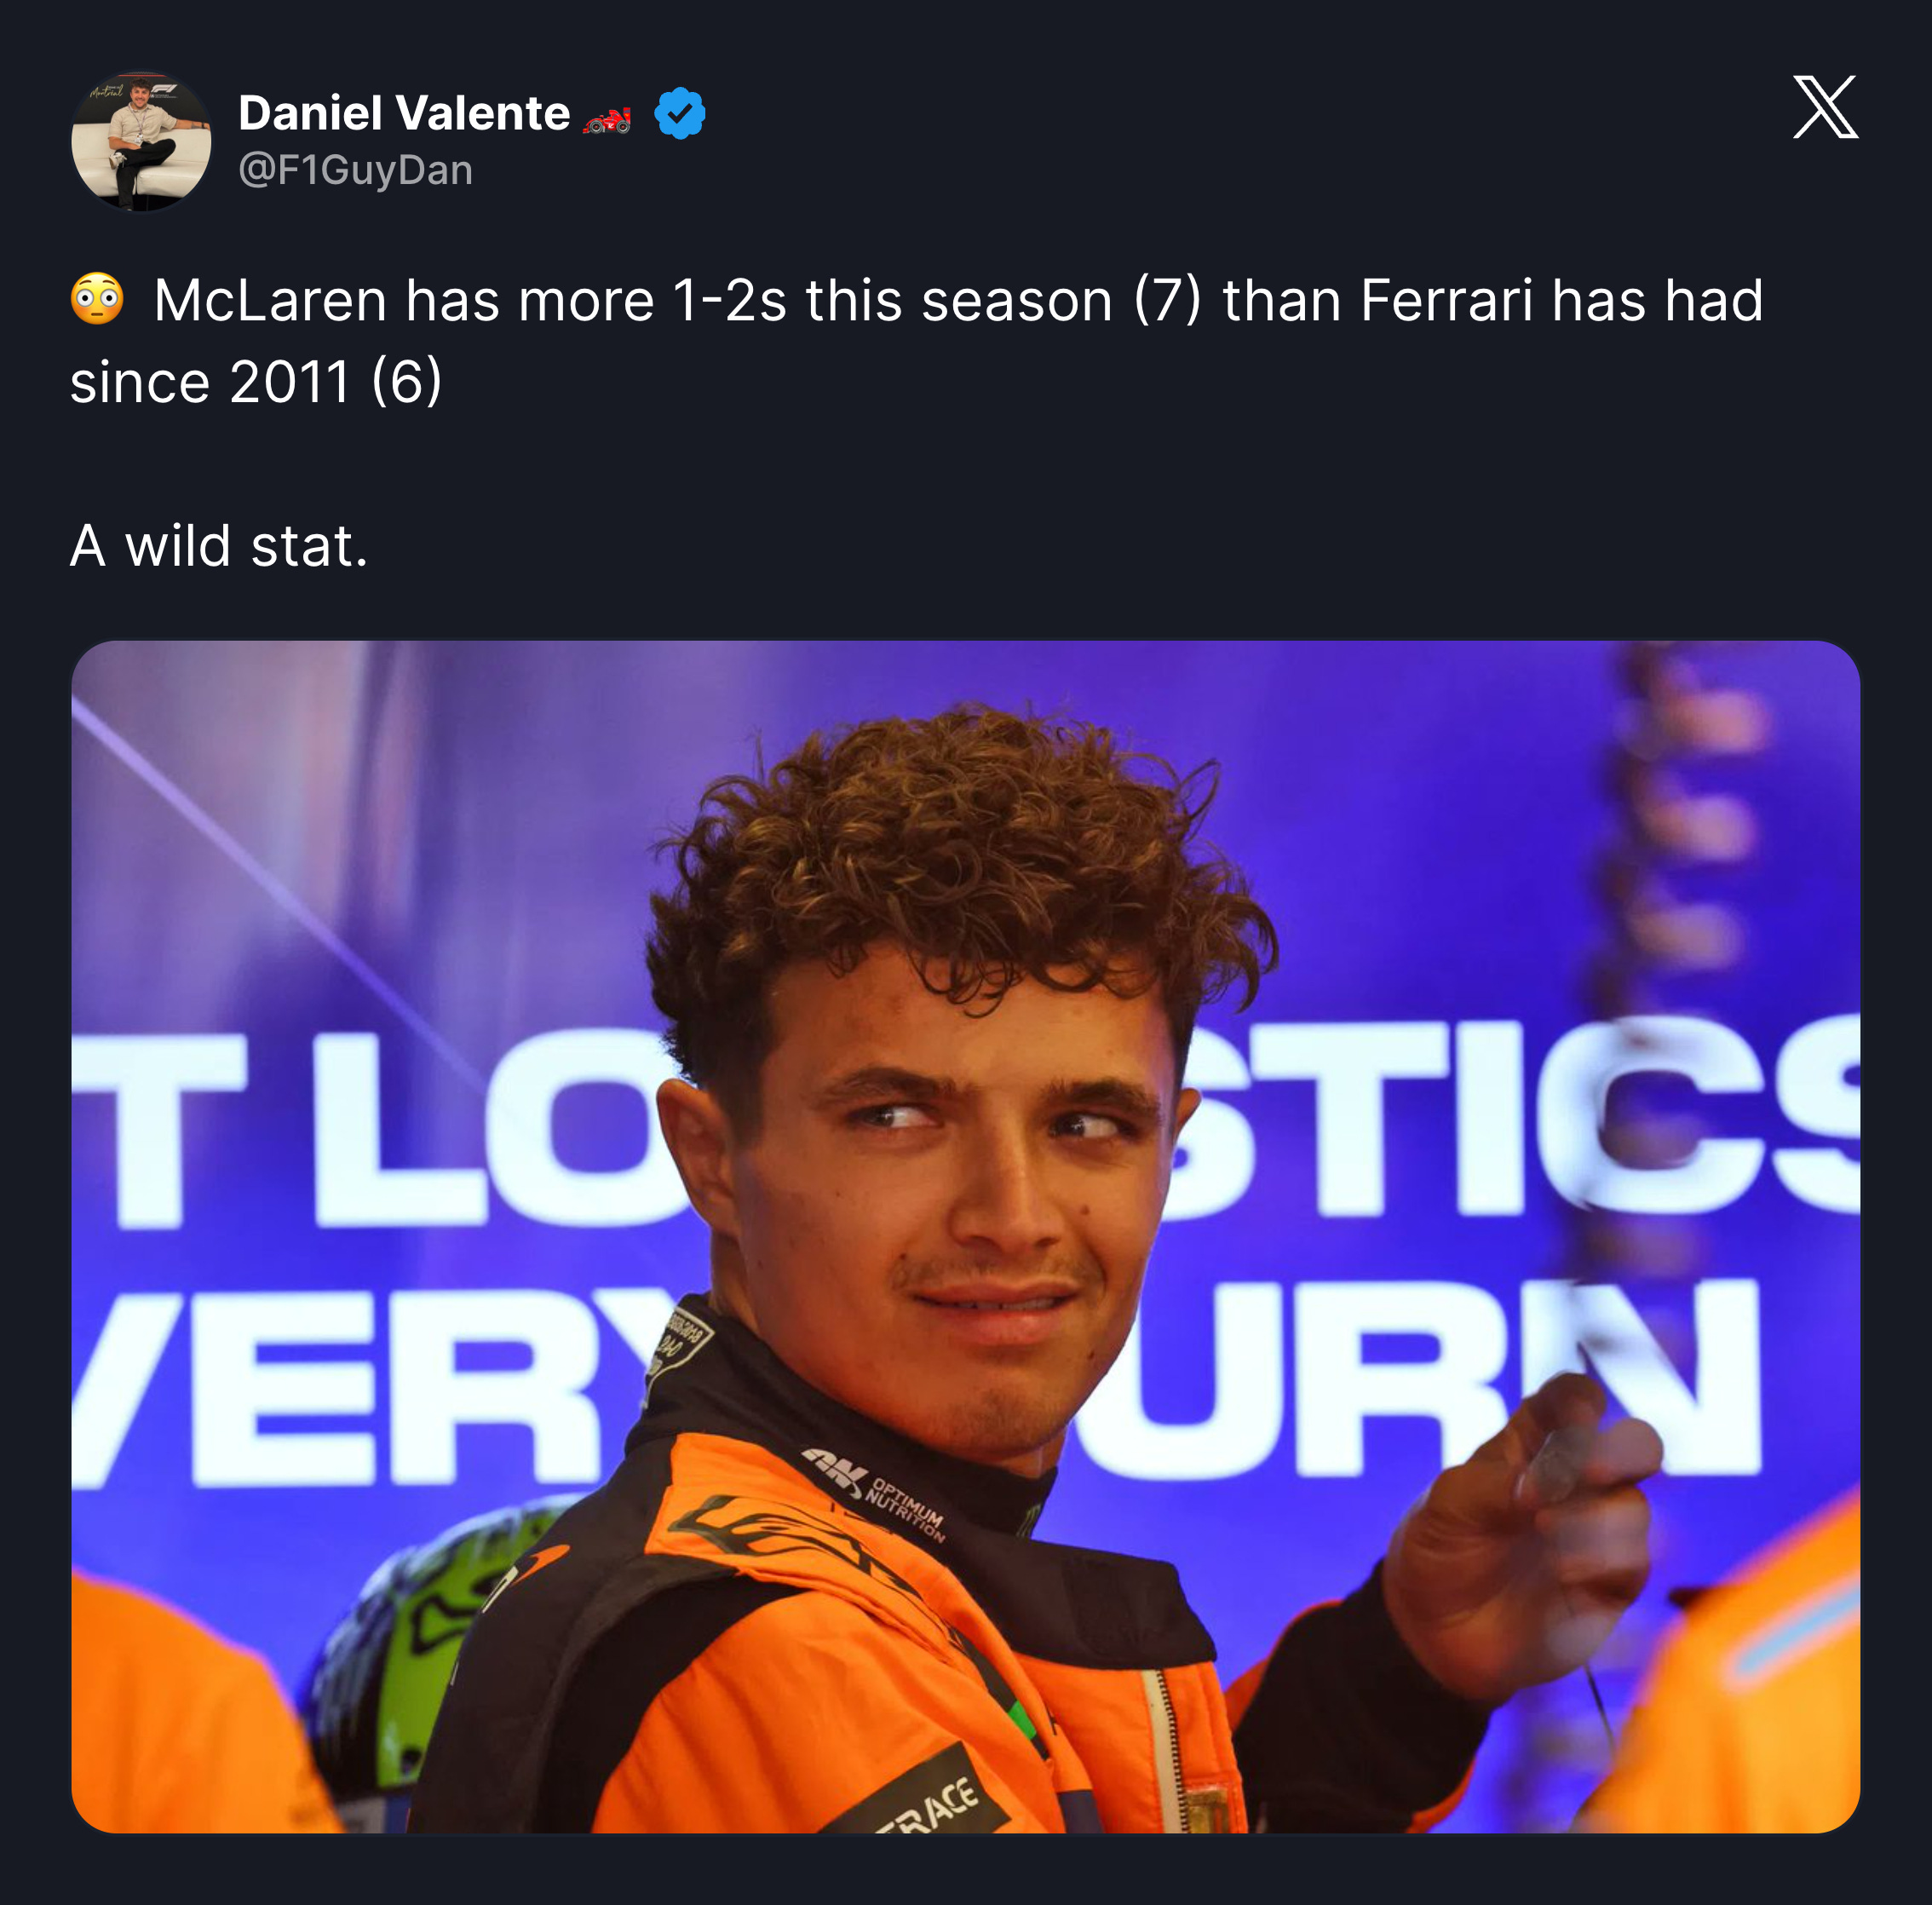This screenshot has width=1932, height=1905.
Task: Open Daniel Valente's profile avatar
Action: (141, 141)
